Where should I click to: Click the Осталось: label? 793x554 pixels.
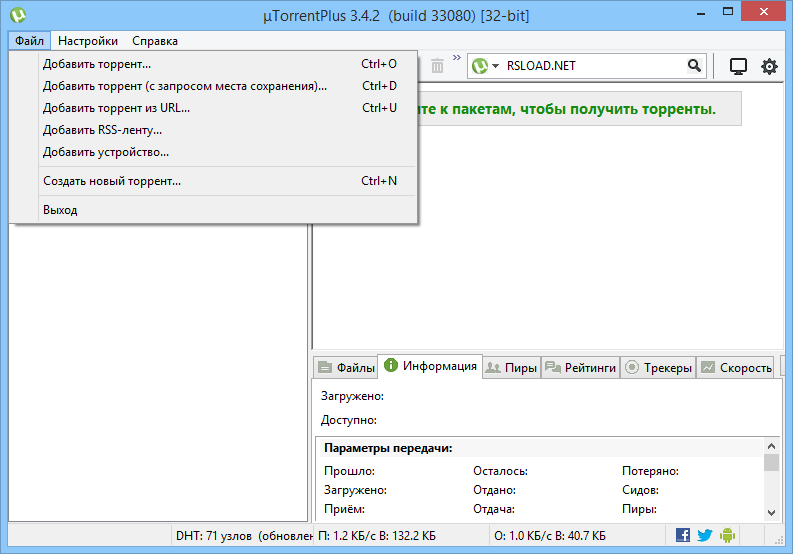pyautogui.click(x=500, y=471)
